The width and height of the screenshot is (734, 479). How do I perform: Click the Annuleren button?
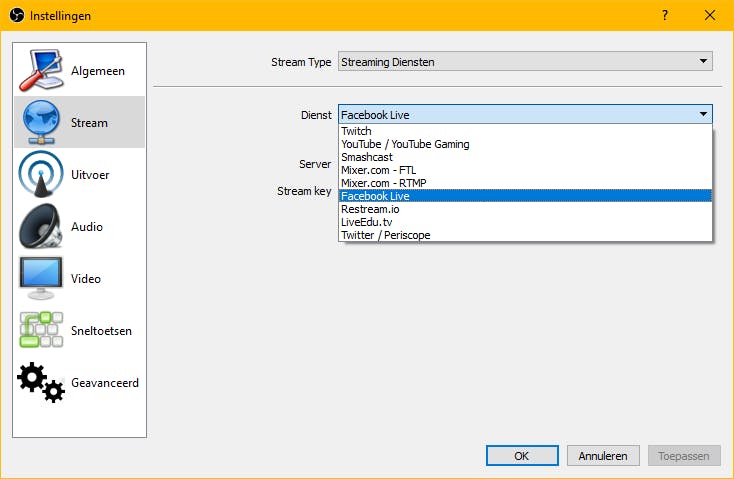(603, 456)
